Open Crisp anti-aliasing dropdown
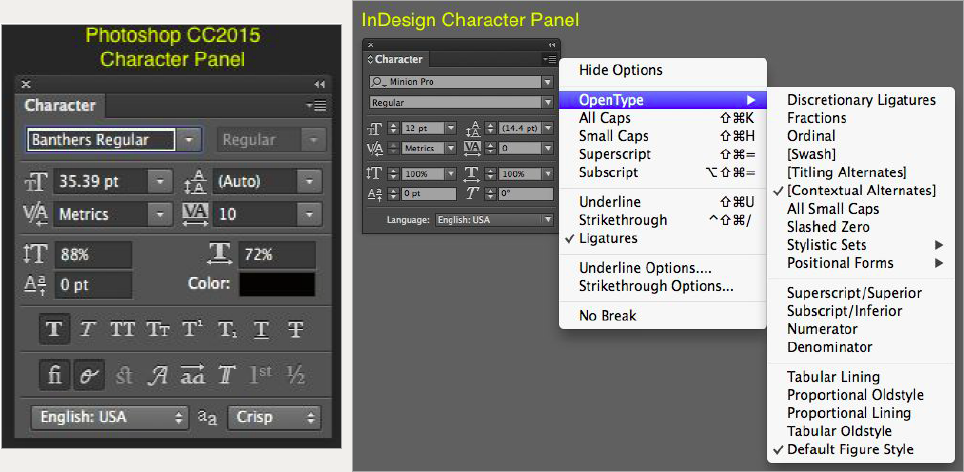This screenshot has width=964, height=472. click(x=274, y=417)
